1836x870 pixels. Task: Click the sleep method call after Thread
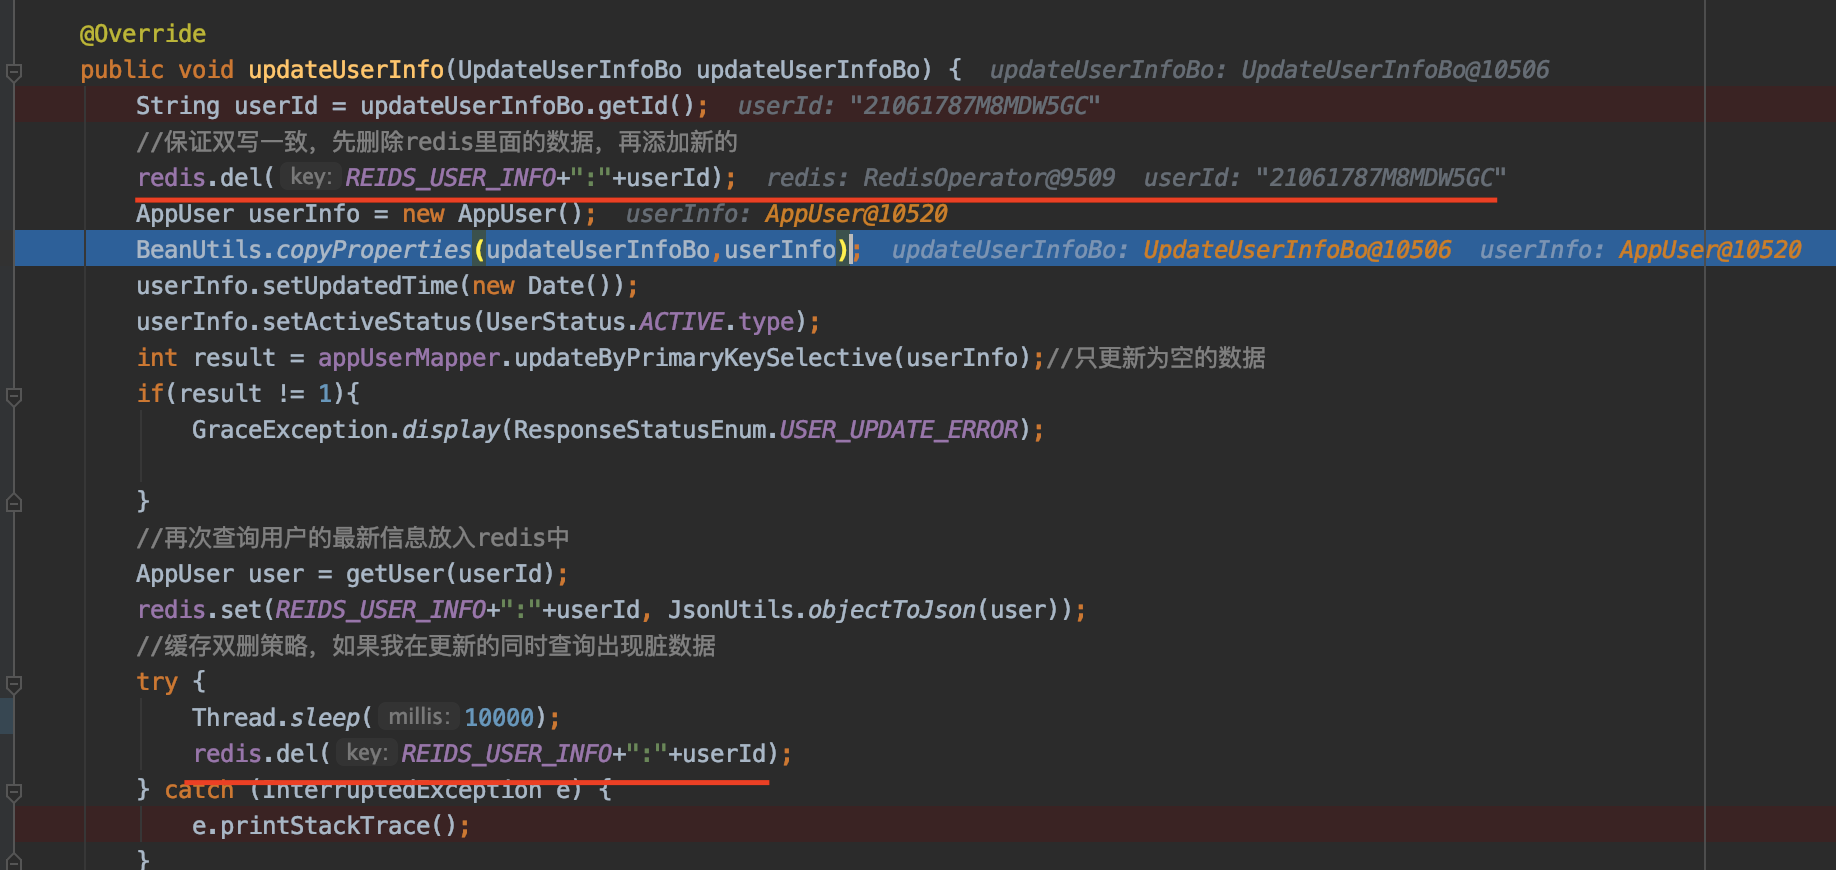click(325, 718)
